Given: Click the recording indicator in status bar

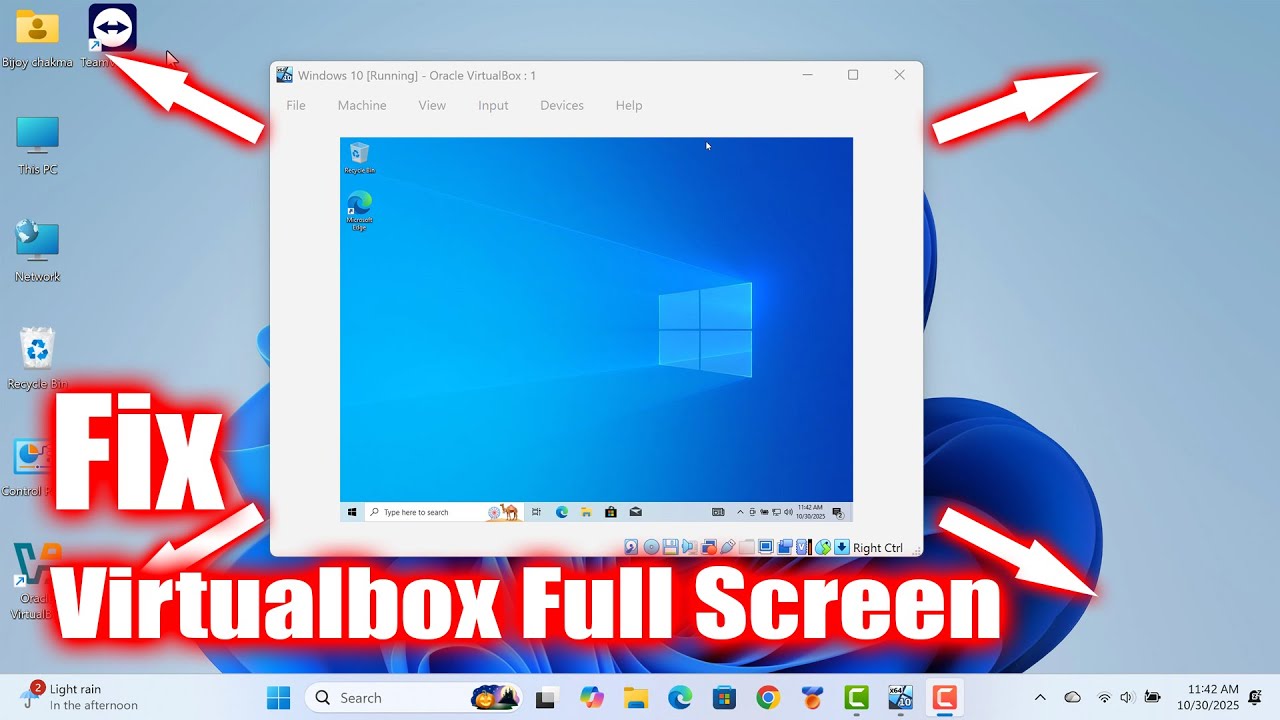Looking at the screenshot, I should [x=785, y=547].
